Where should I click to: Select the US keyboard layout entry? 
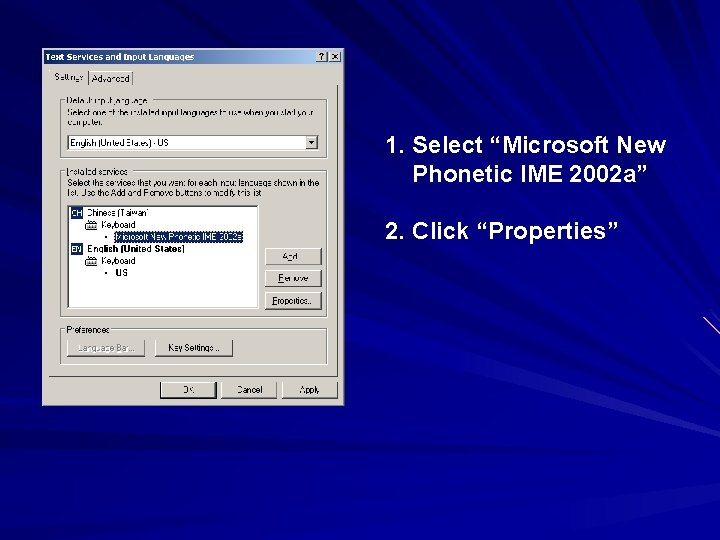click(121, 273)
